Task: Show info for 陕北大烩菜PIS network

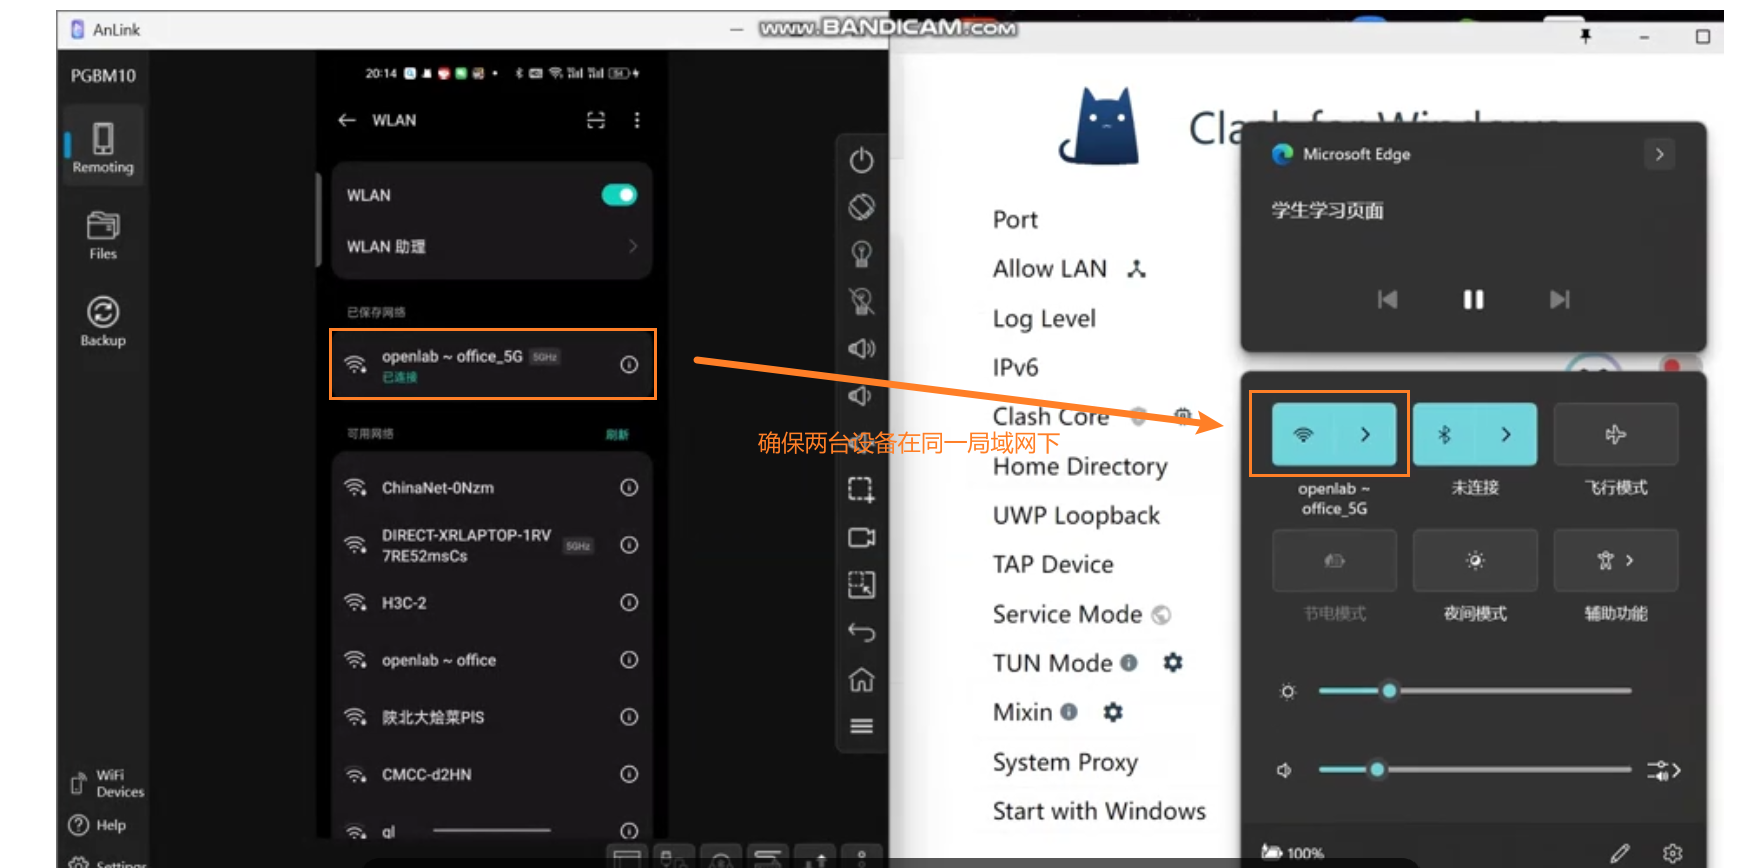Action: click(629, 717)
